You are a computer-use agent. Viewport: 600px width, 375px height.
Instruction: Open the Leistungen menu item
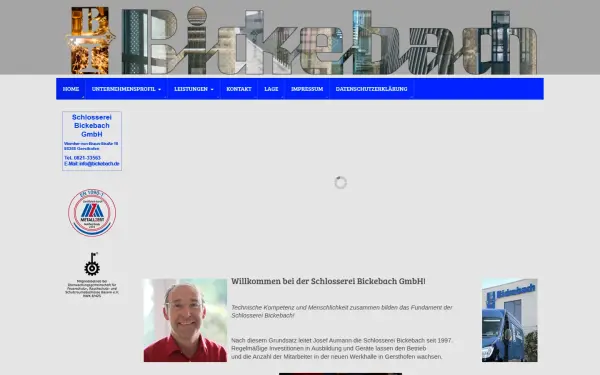pos(191,89)
